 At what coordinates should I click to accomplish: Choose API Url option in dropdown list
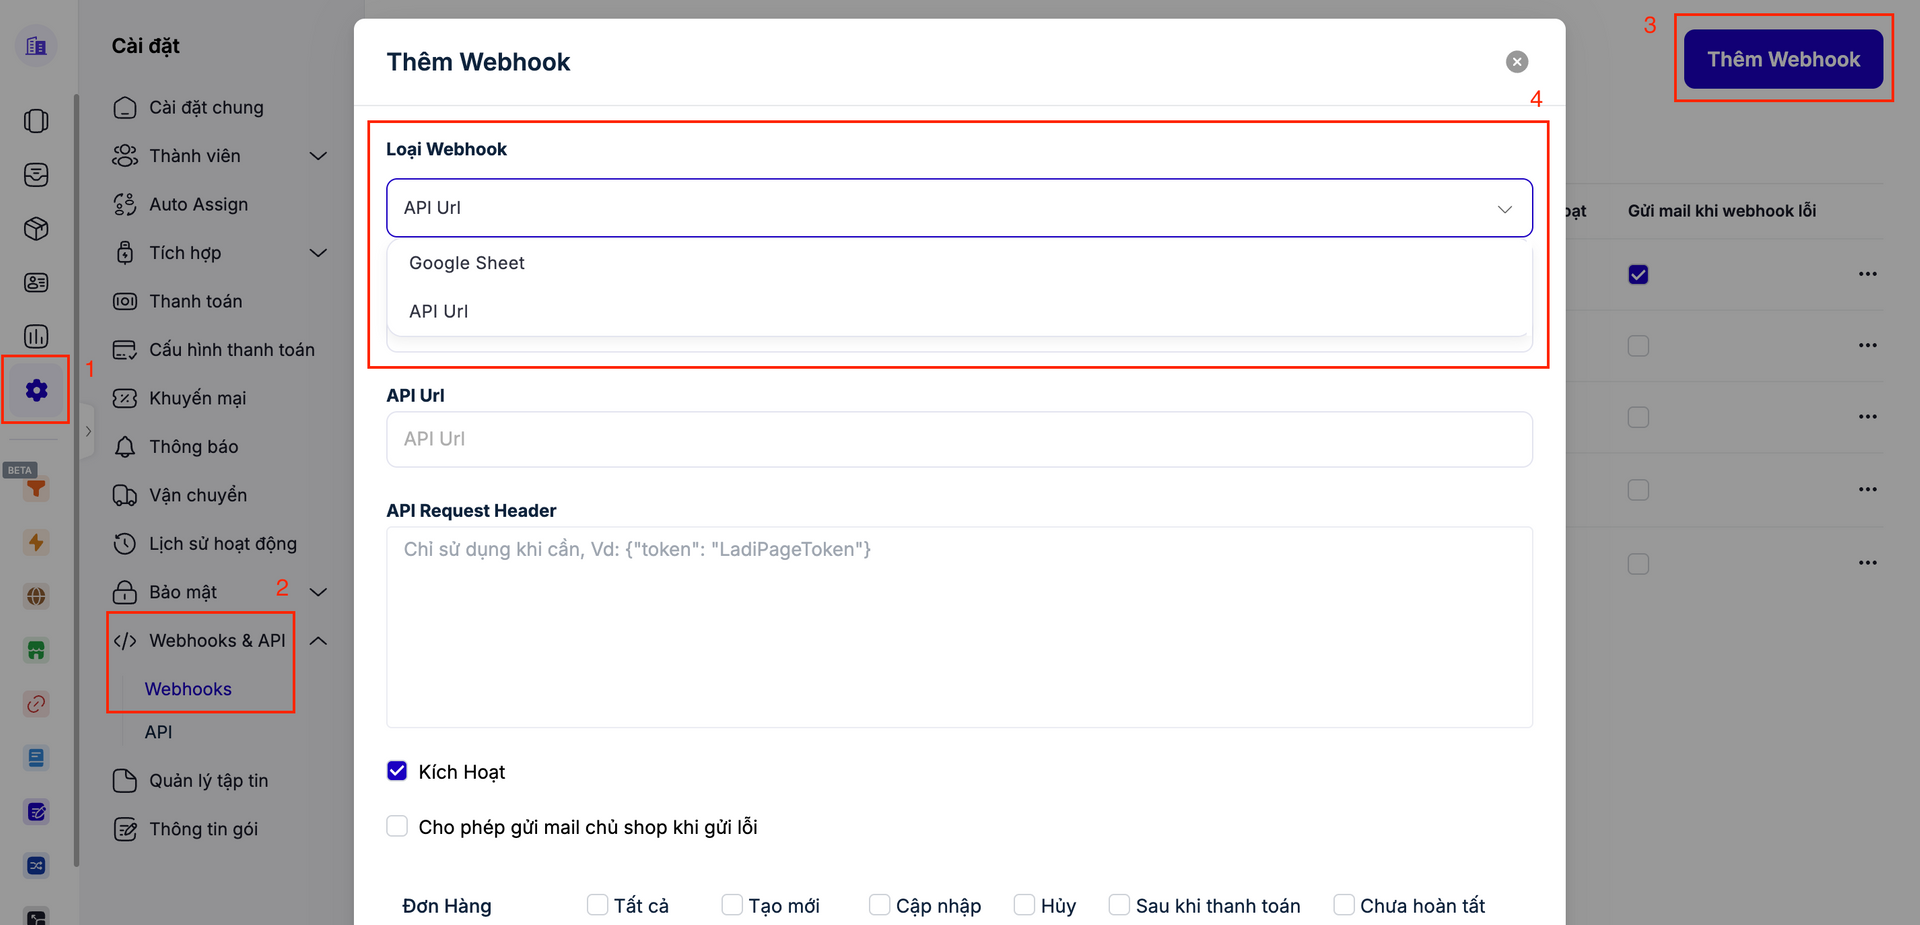pos(439,311)
